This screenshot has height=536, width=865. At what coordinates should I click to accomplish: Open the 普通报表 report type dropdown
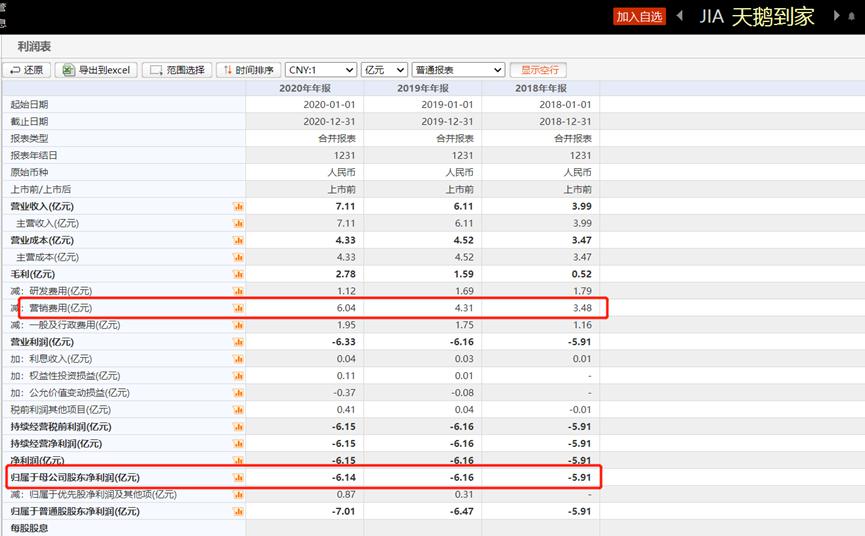point(458,70)
